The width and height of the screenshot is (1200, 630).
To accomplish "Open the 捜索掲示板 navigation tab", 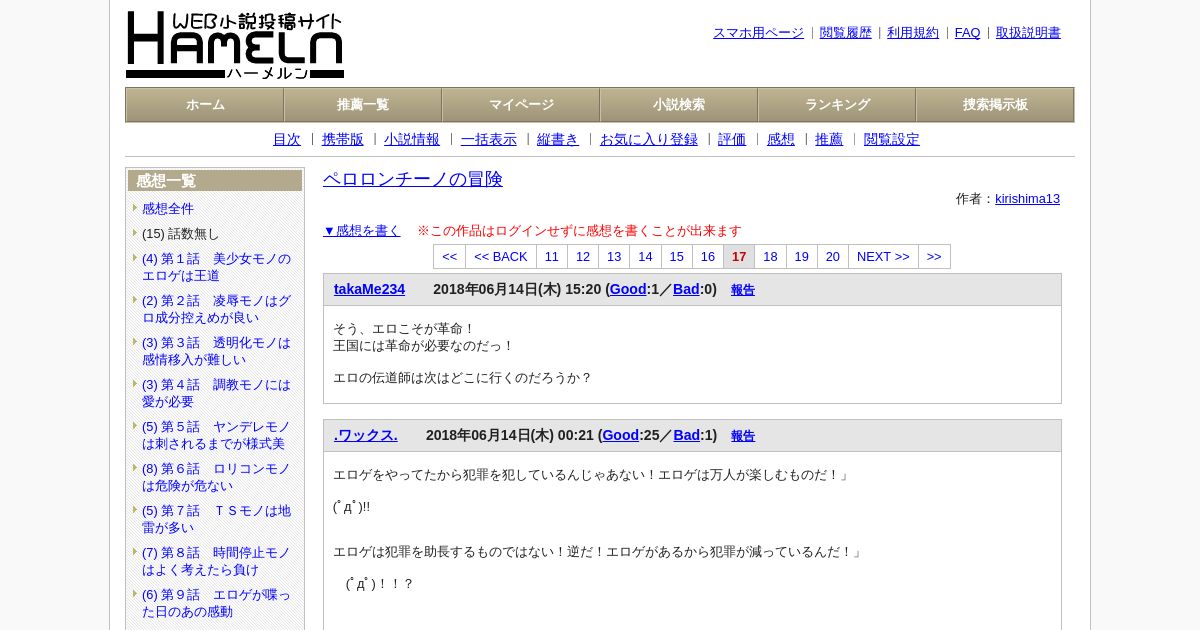I will [x=995, y=105].
